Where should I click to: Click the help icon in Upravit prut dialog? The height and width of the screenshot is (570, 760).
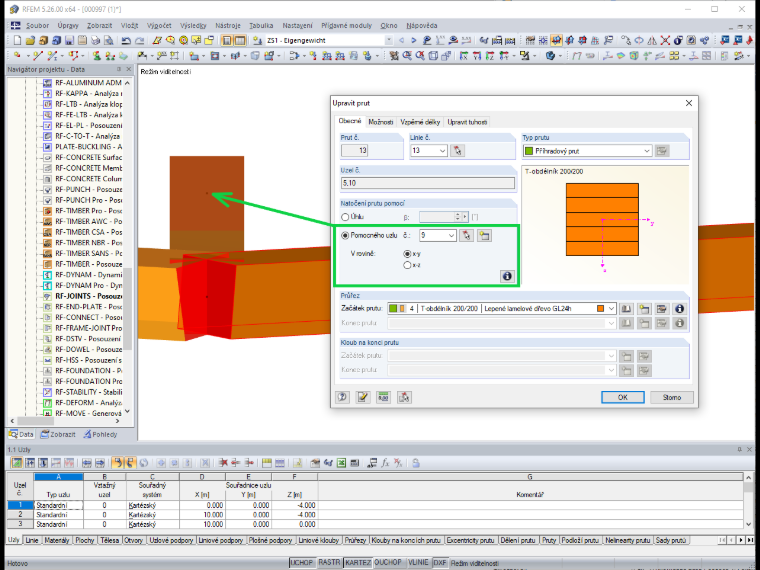pos(343,397)
